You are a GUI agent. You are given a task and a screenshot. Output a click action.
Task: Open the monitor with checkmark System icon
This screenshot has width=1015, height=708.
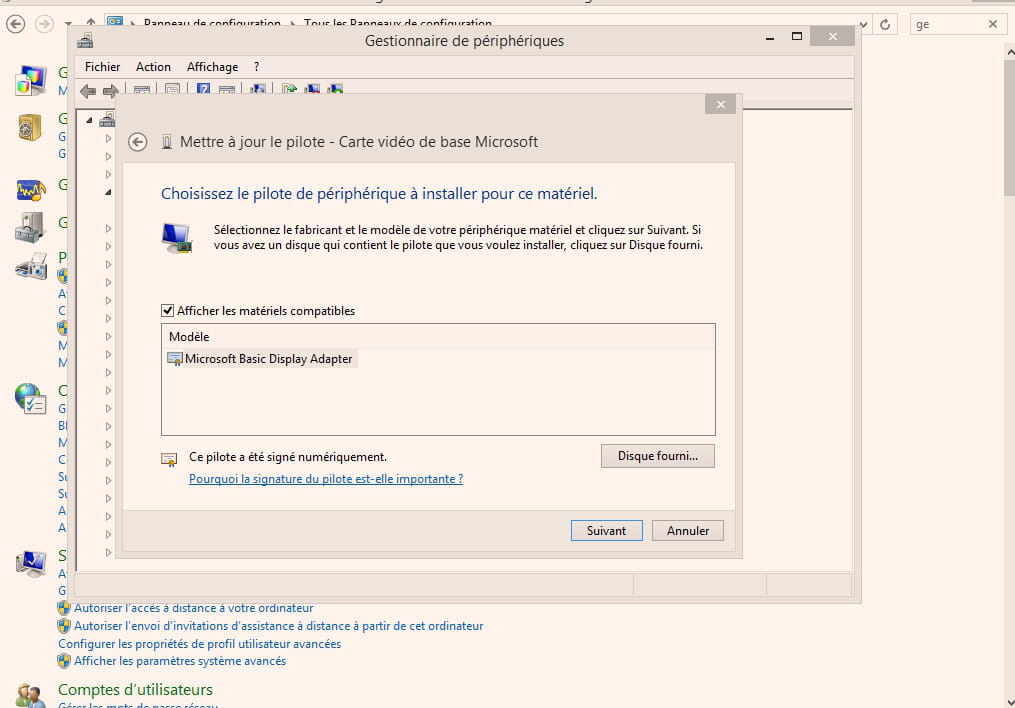pyautogui.click(x=30, y=563)
